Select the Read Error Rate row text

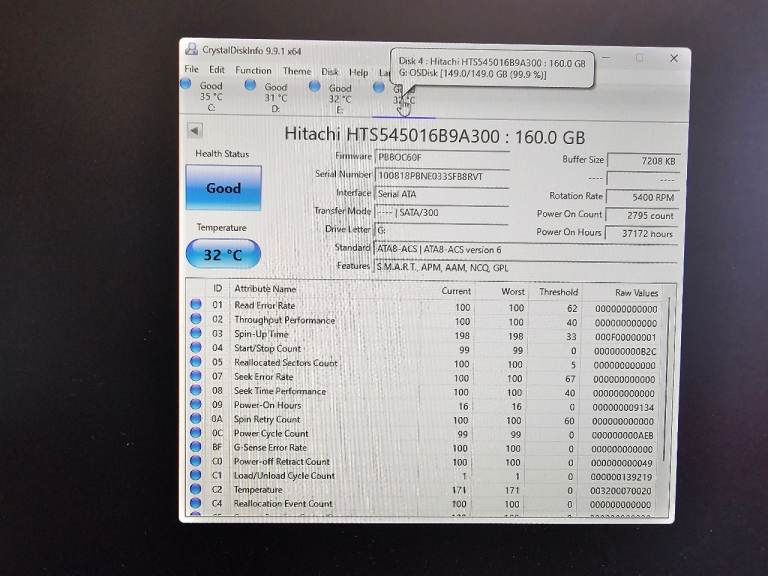click(264, 305)
